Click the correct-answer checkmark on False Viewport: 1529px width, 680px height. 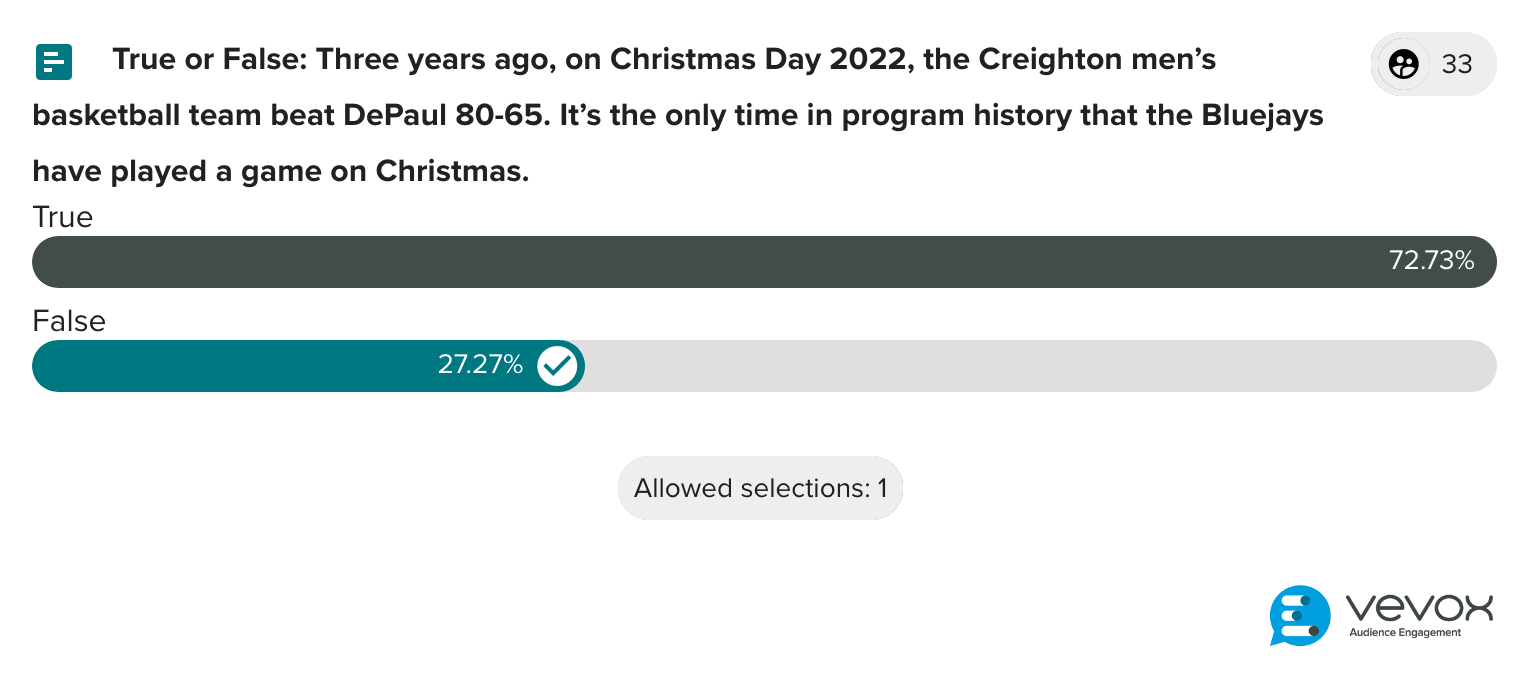(x=557, y=366)
